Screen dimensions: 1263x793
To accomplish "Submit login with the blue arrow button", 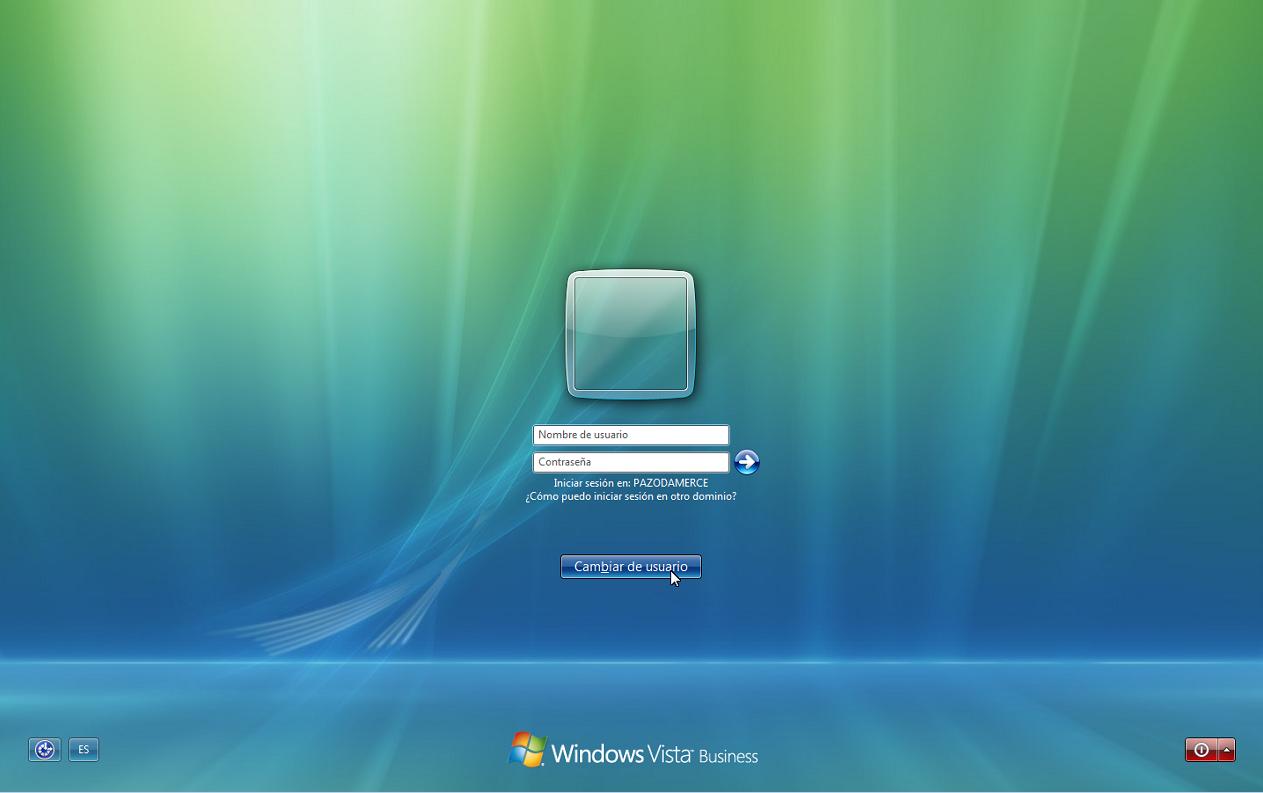I will pyautogui.click(x=746, y=462).
